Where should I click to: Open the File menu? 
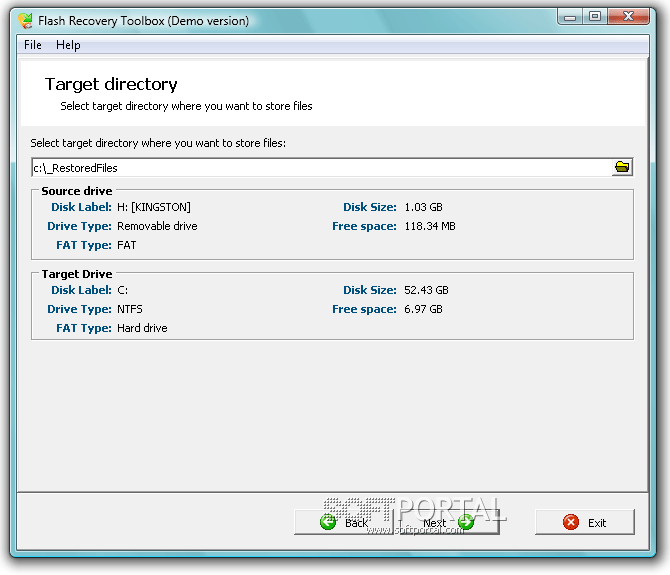pos(32,45)
